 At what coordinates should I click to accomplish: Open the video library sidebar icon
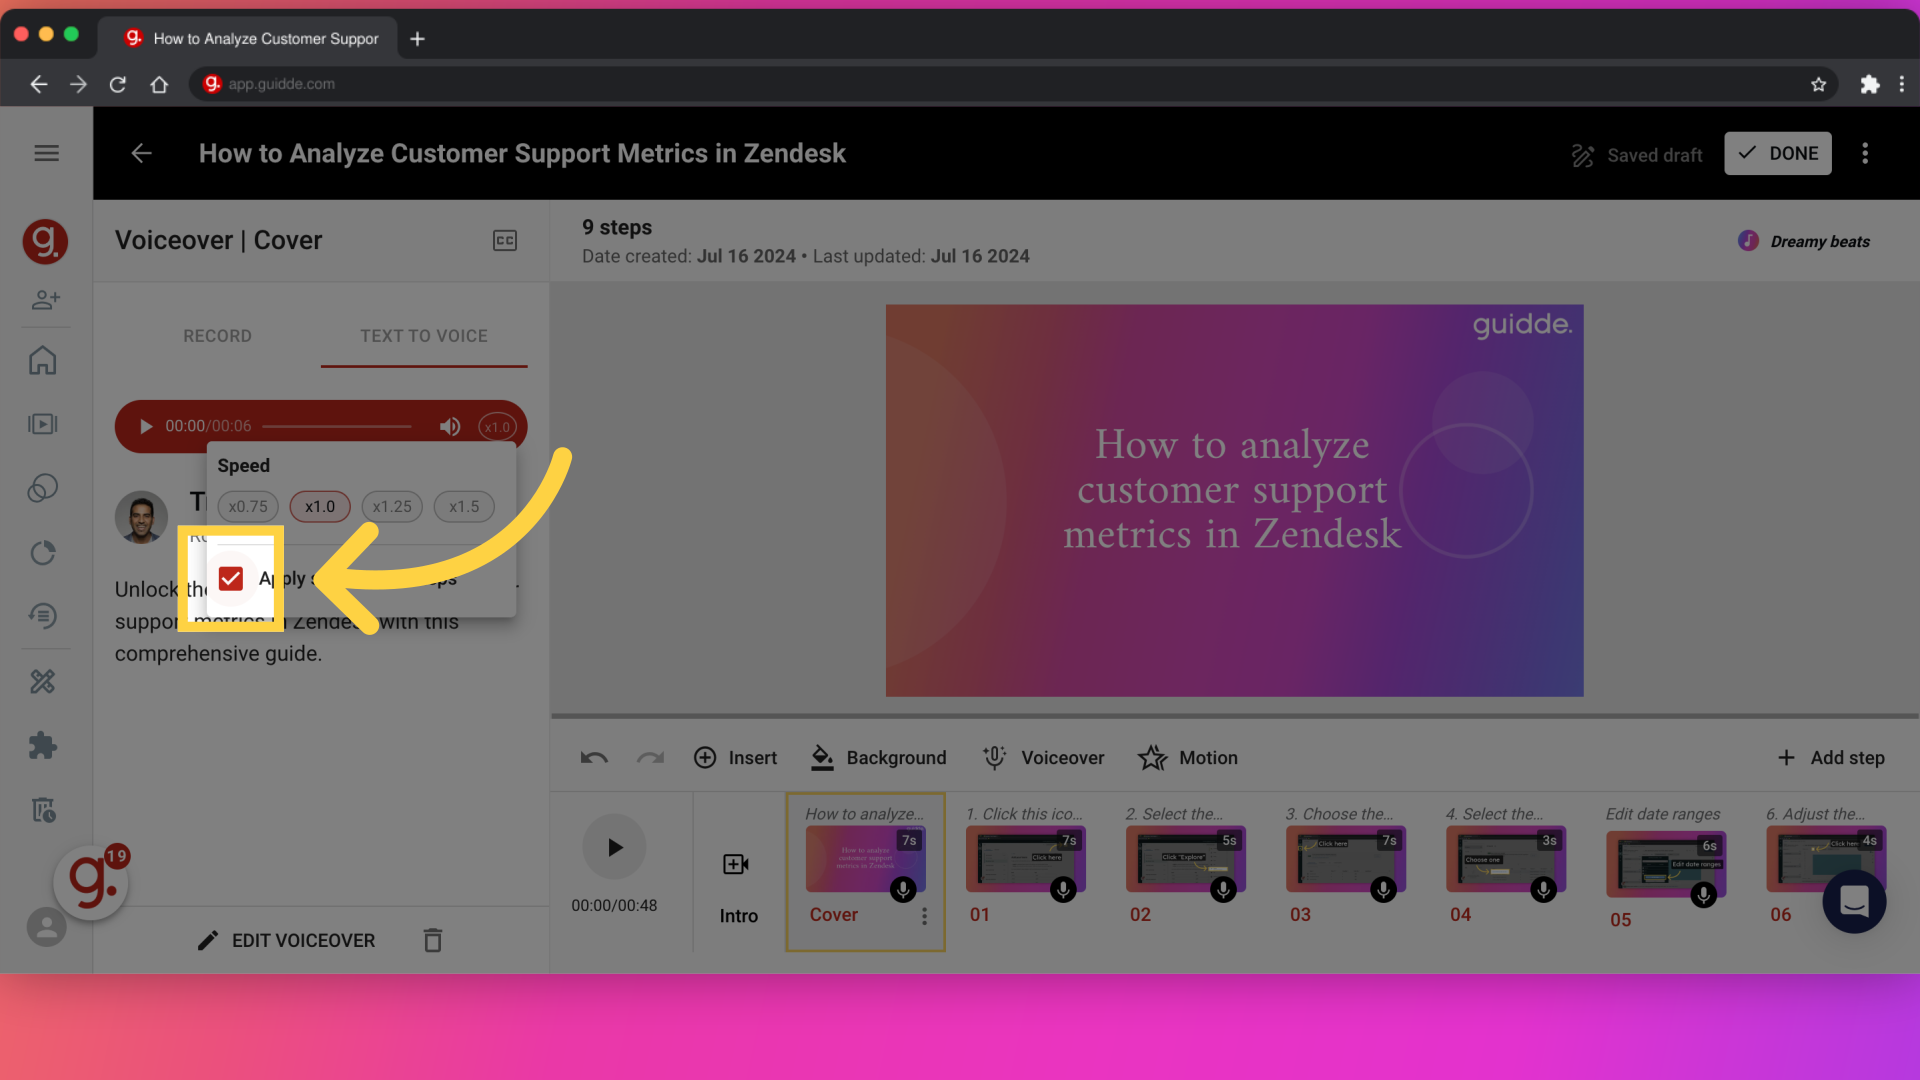pyautogui.click(x=43, y=424)
